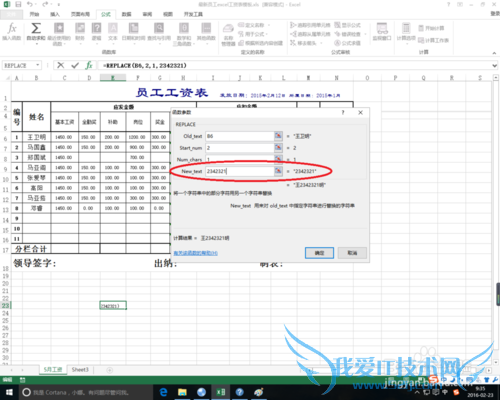Viewport: 500px width, 400px height.
Task: Add a new sheet with the plus icon
Action: click(x=109, y=370)
